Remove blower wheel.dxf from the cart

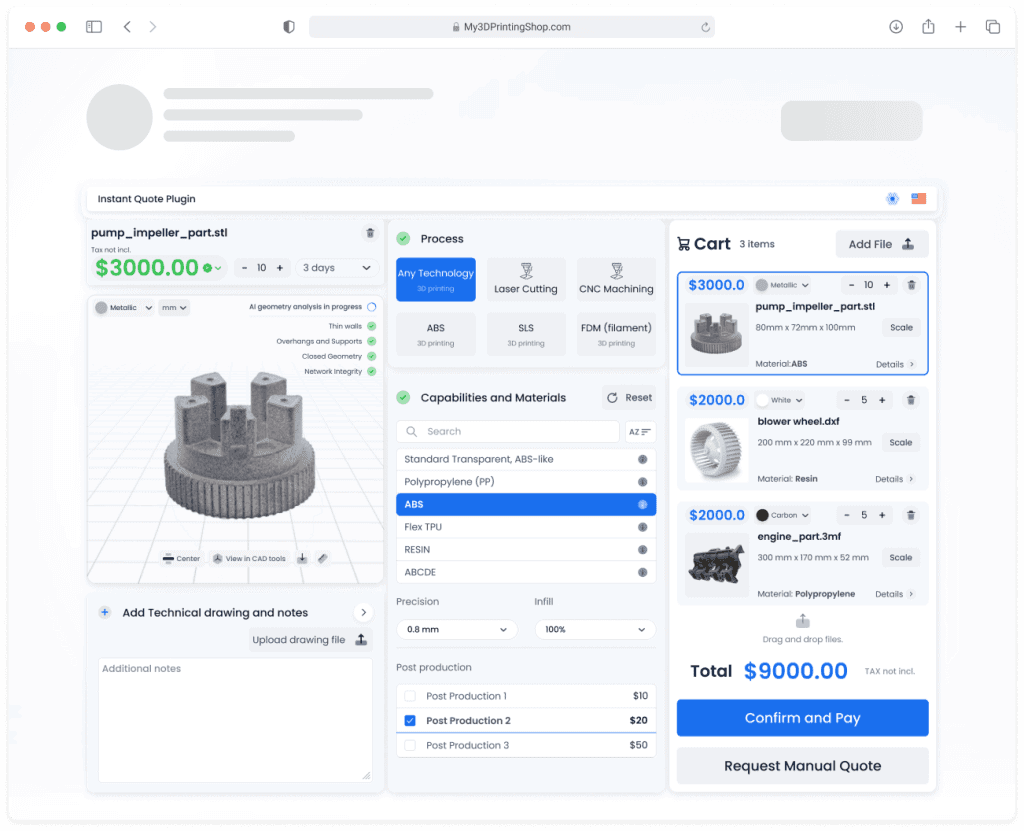coord(910,400)
